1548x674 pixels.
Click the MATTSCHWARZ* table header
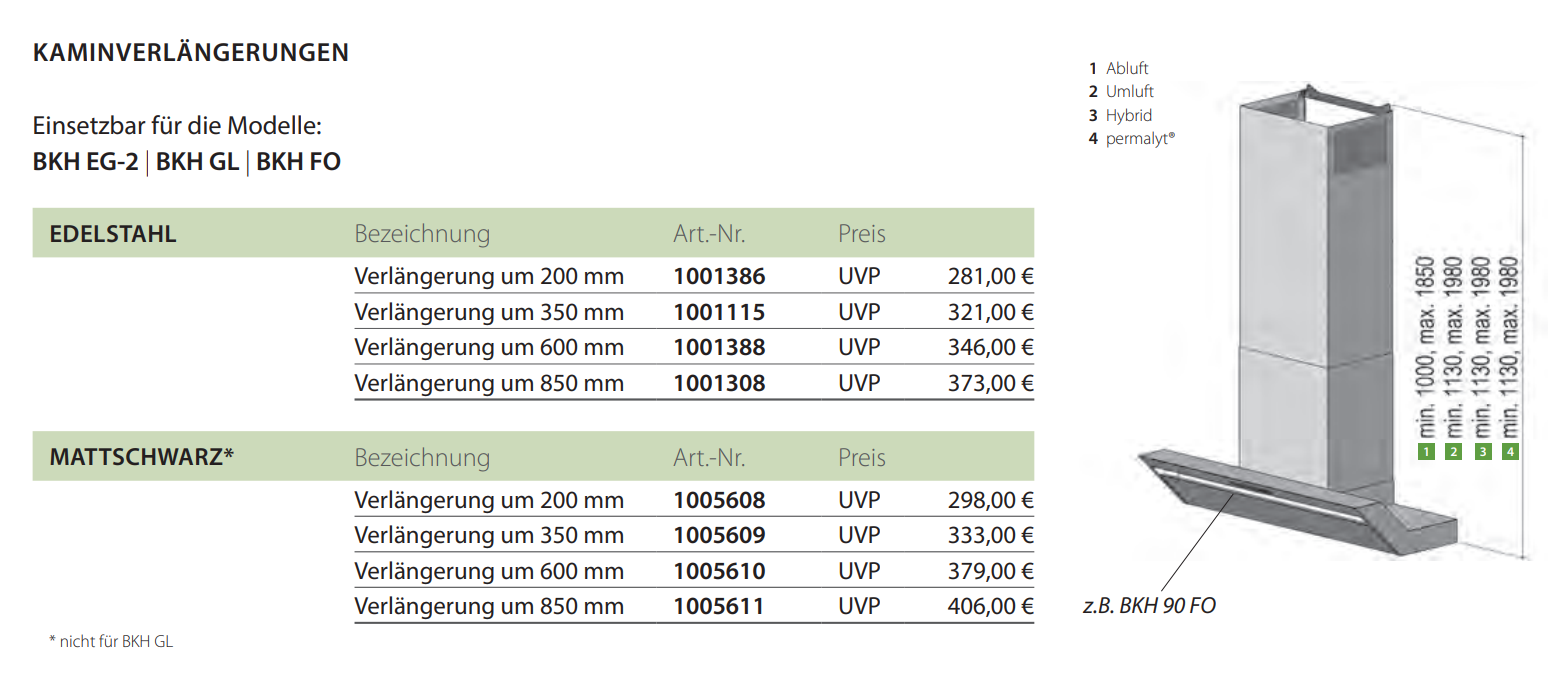(x=142, y=457)
